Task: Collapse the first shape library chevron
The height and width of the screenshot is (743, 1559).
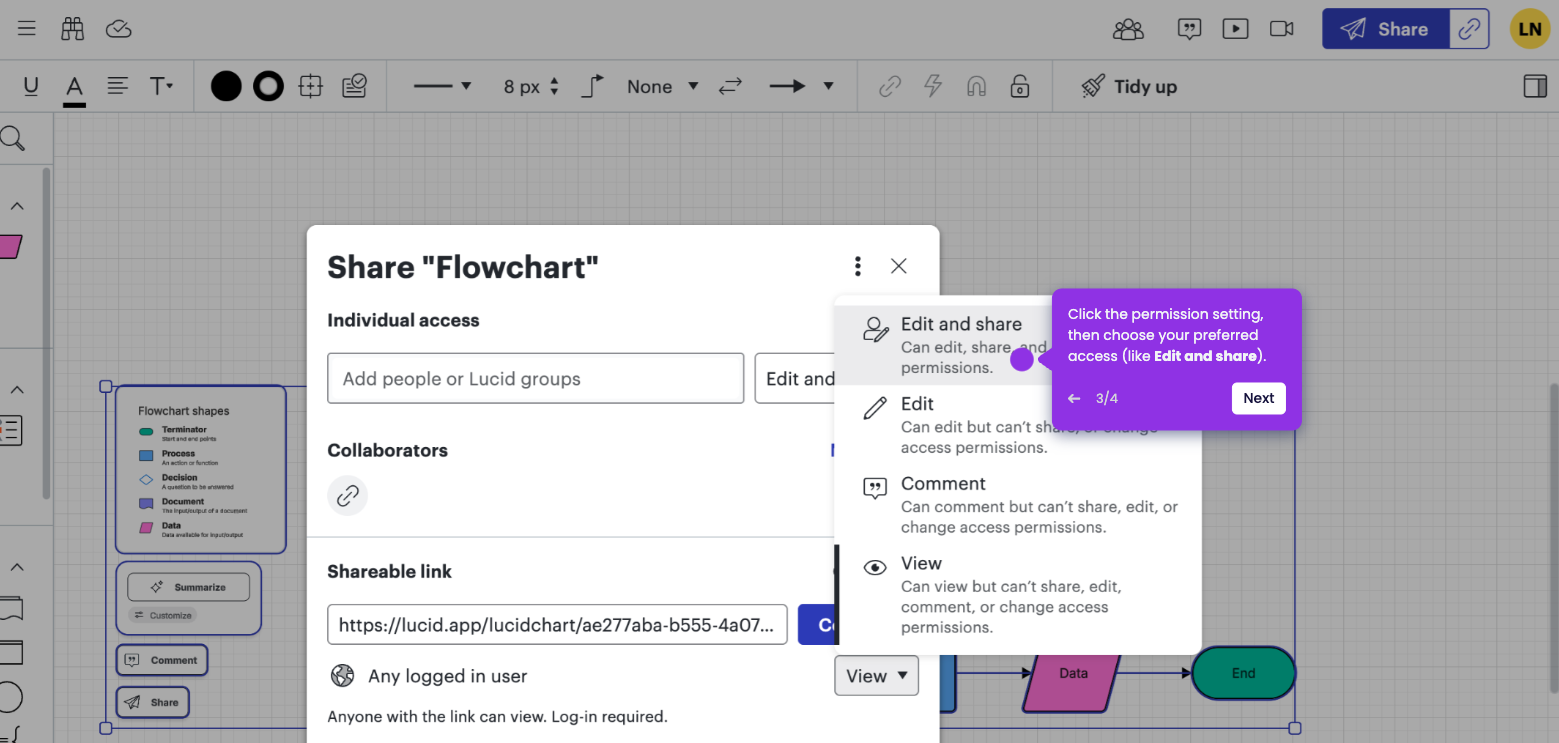Action: click(17, 207)
